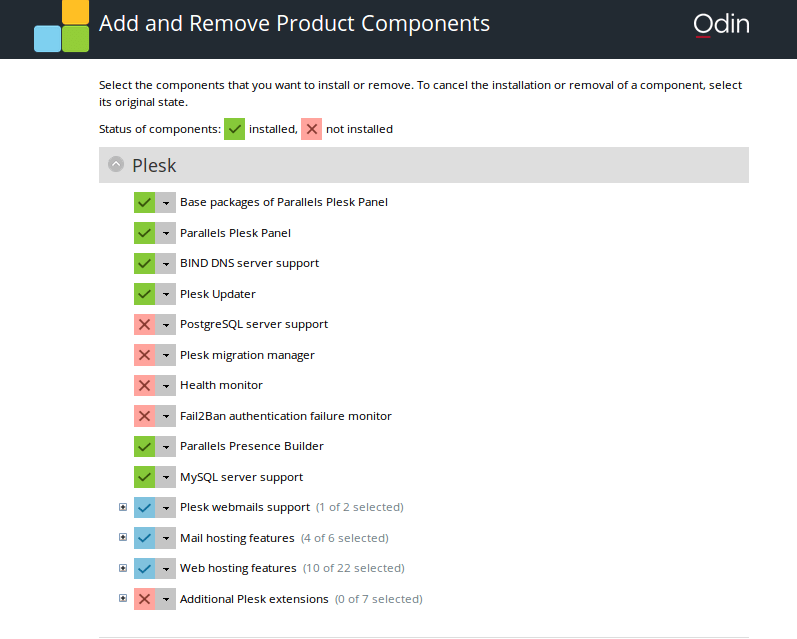
Task: Collapse the Plesk section with chevron button
Action: click(116, 164)
